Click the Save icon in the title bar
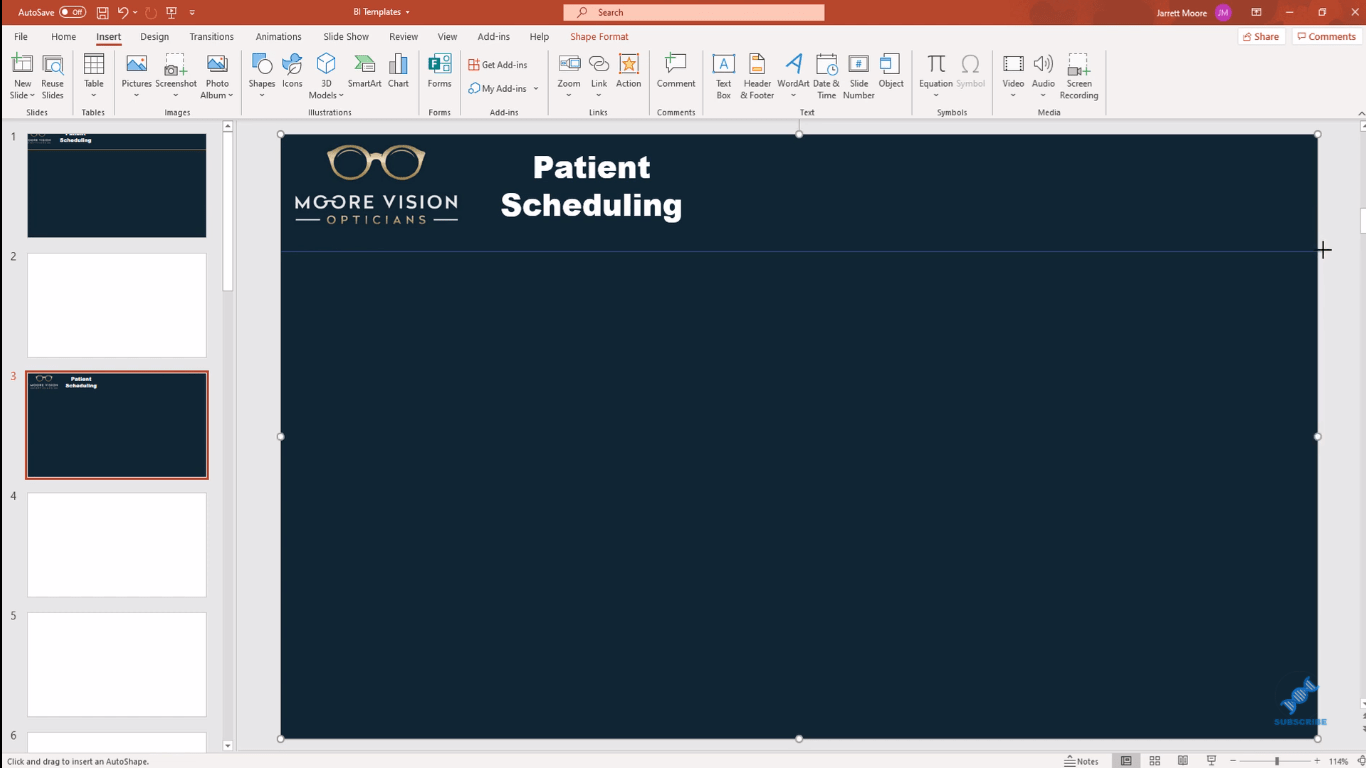The height and width of the screenshot is (768, 1366). [102, 12]
